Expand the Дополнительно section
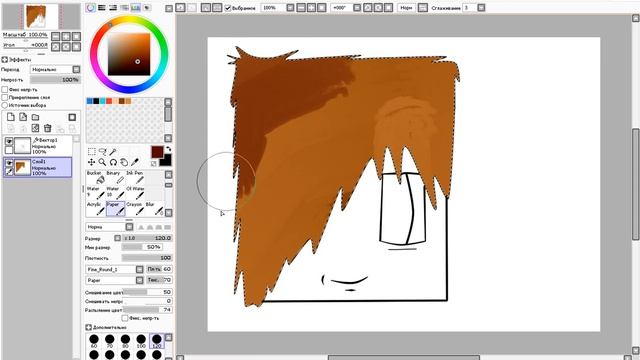 click(x=88, y=327)
